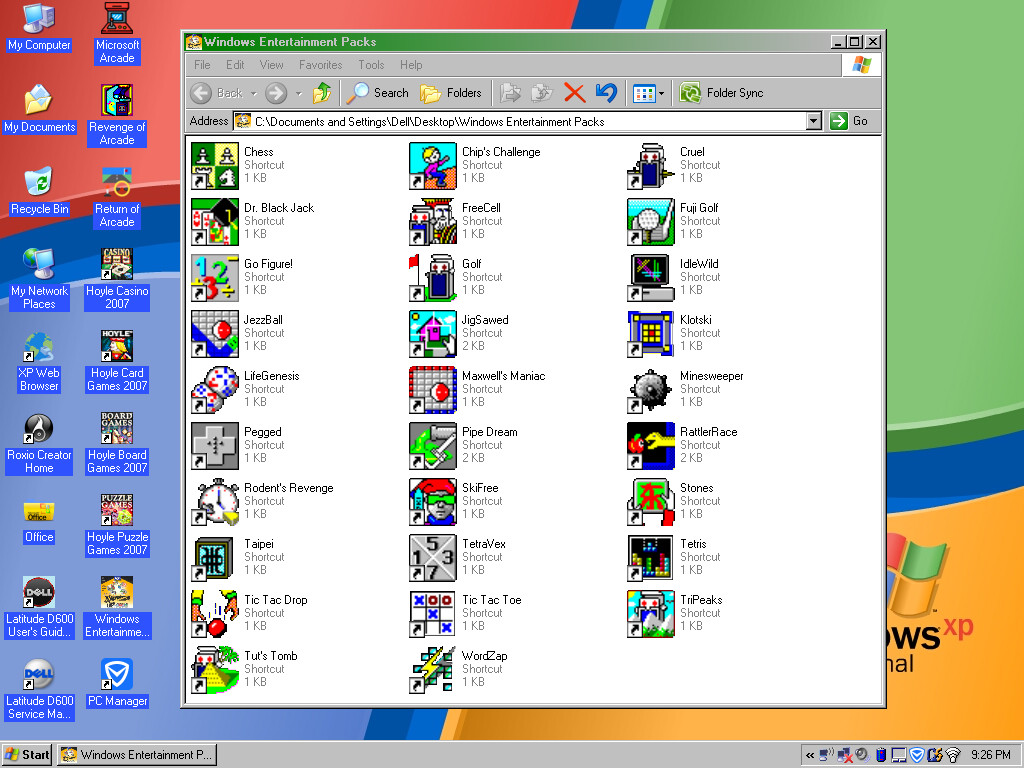Select the Minesweeper mine icon
The width and height of the screenshot is (1024, 768).
pos(651,390)
